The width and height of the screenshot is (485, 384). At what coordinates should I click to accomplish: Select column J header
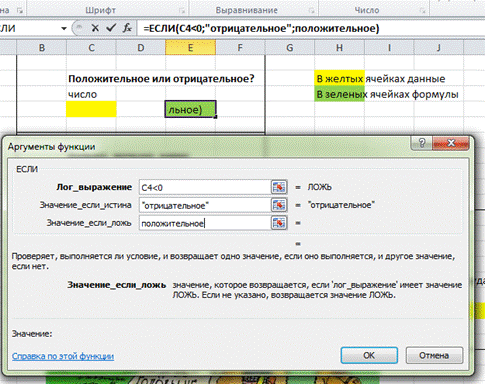tap(439, 48)
